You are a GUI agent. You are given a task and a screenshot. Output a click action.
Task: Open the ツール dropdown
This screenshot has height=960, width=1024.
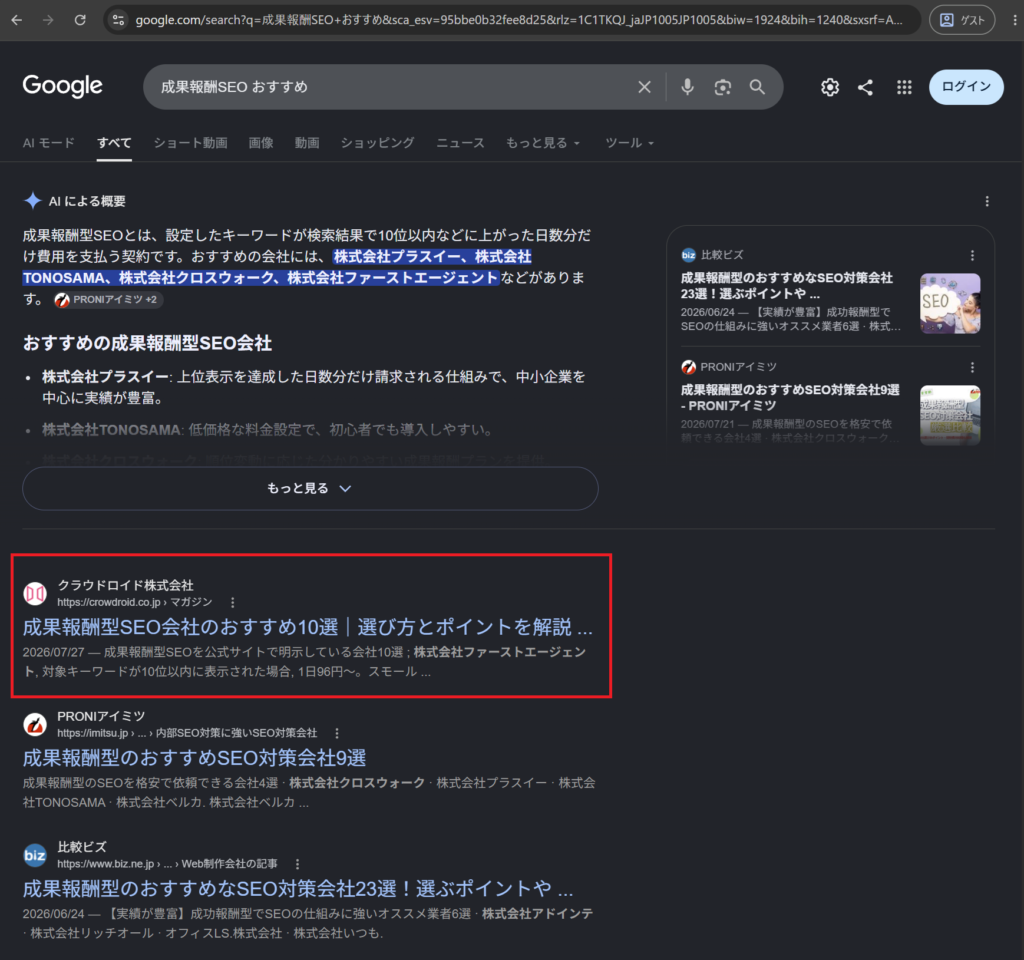(629, 142)
